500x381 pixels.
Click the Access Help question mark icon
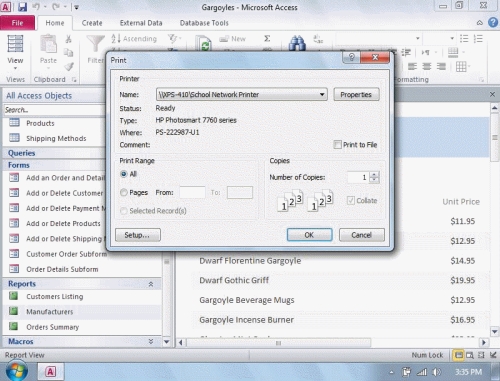coord(493,22)
